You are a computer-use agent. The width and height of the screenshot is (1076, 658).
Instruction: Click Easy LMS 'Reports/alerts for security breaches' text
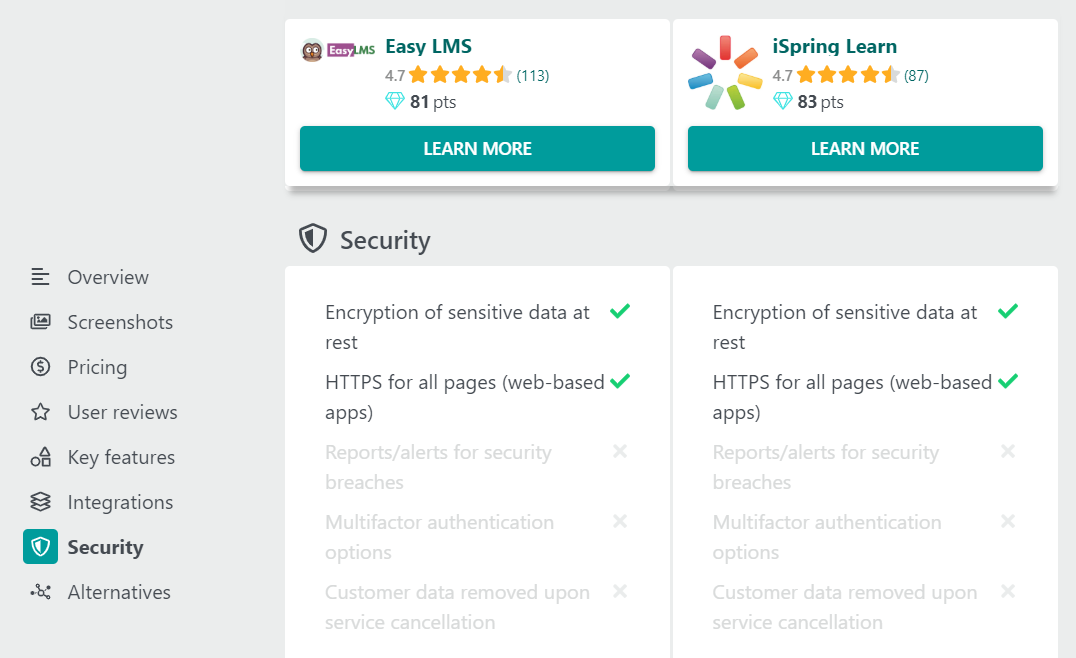[x=438, y=467]
